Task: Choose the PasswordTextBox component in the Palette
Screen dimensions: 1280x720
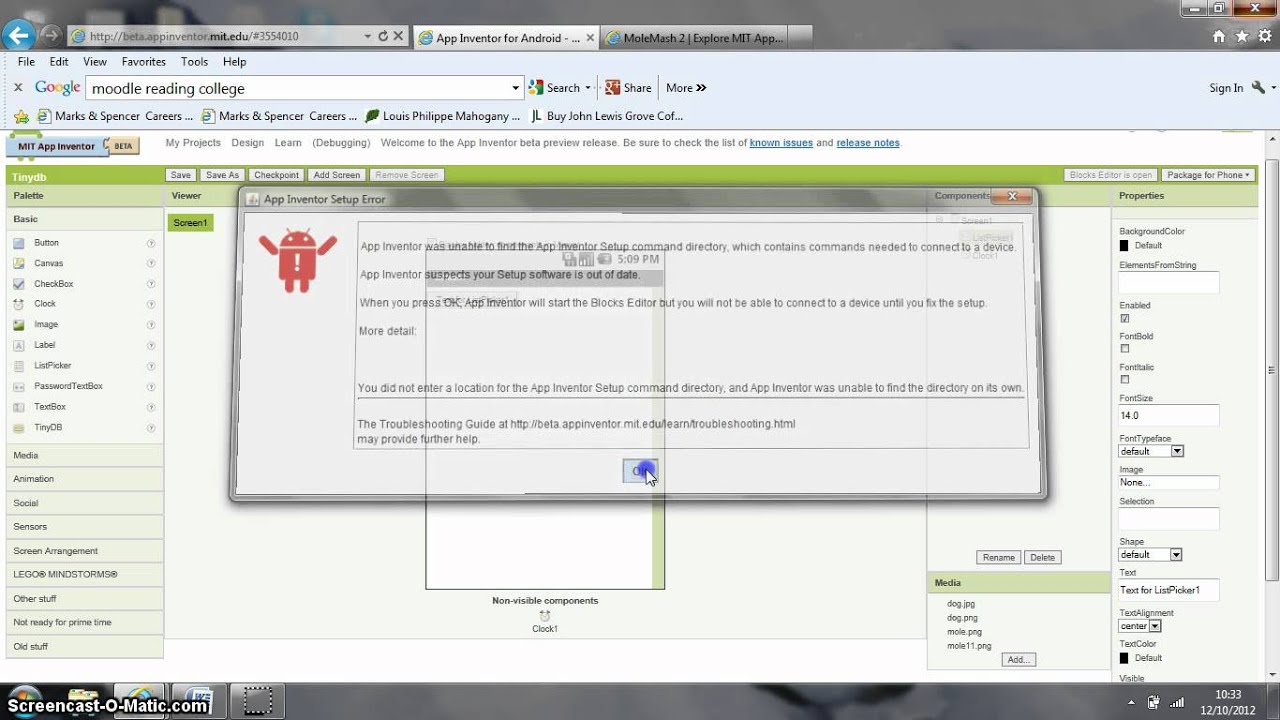Action: pyautogui.click(x=68, y=386)
